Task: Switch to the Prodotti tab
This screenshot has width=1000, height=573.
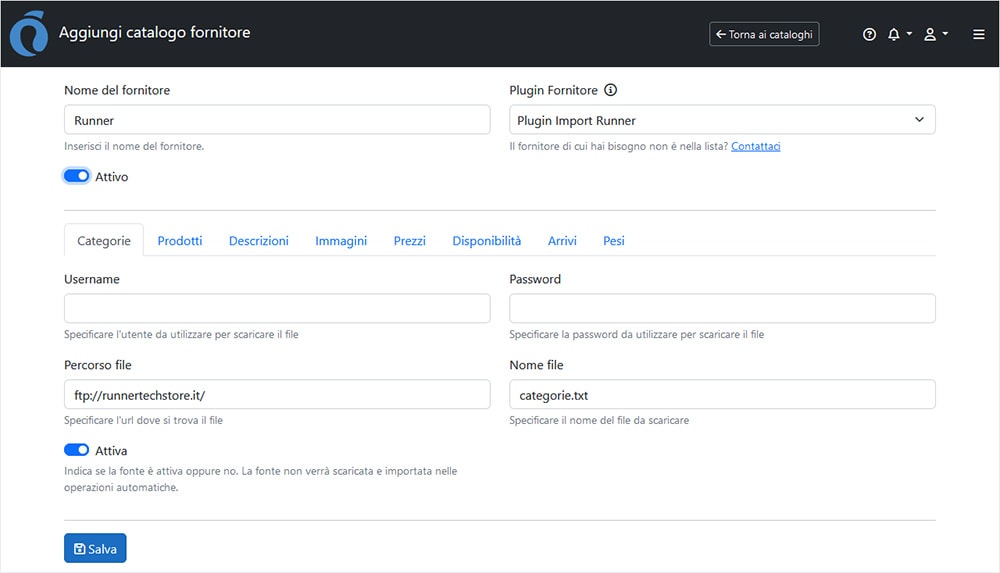Action: pyautogui.click(x=180, y=240)
